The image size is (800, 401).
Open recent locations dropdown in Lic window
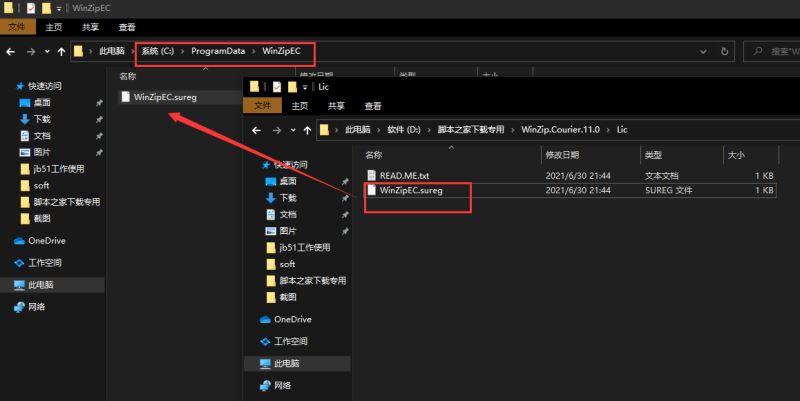click(293, 130)
